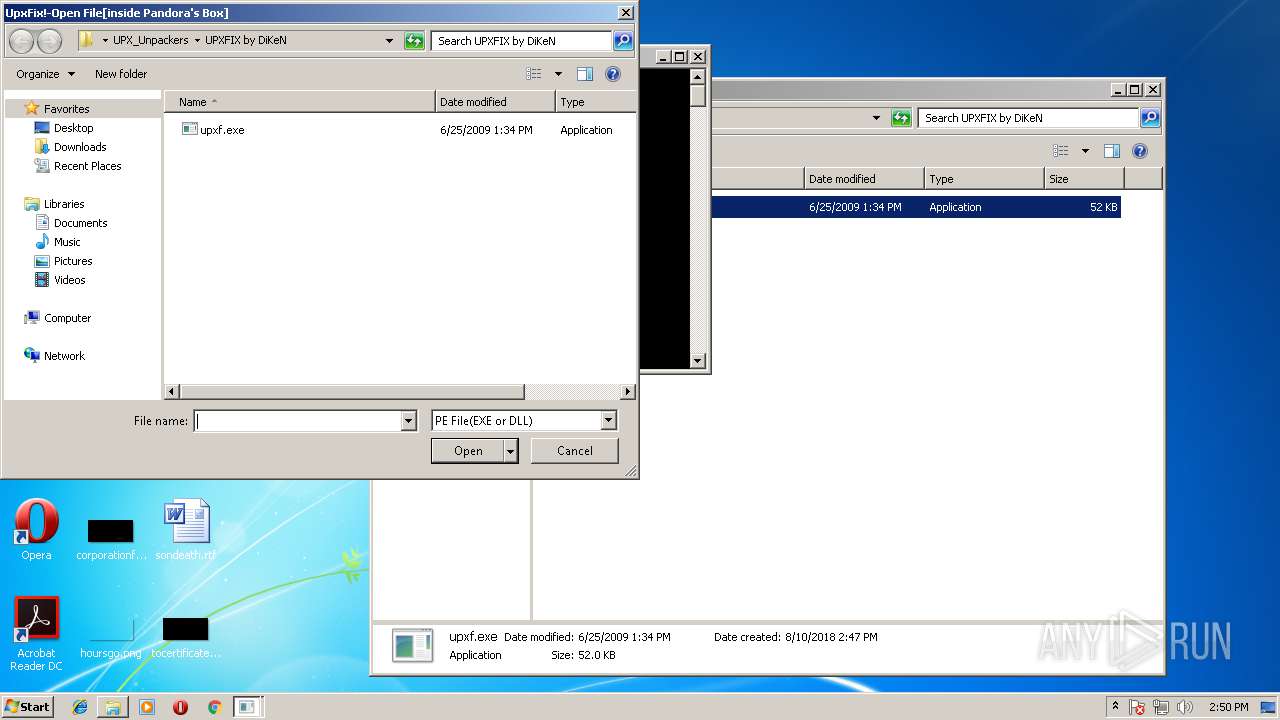Launch Chrome from taskbar
The image size is (1280, 720).
(214, 707)
